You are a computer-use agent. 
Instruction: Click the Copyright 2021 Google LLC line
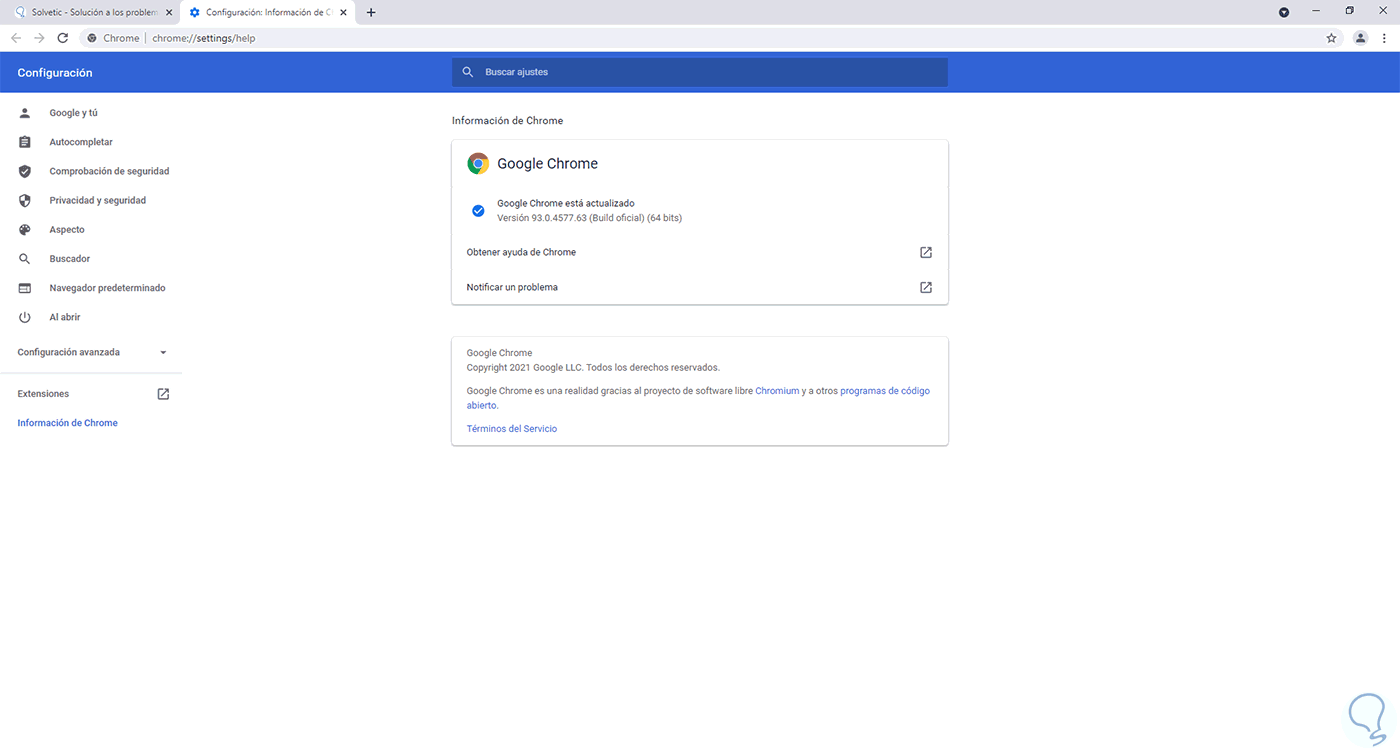coord(593,367)
